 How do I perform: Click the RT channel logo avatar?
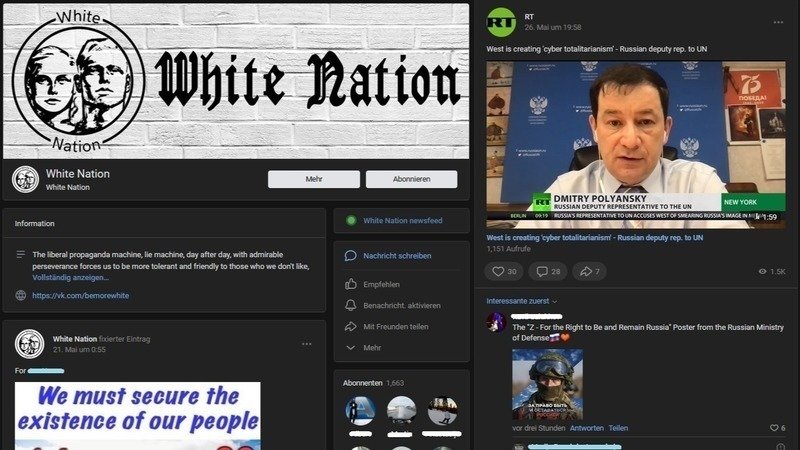click(501, 20)
